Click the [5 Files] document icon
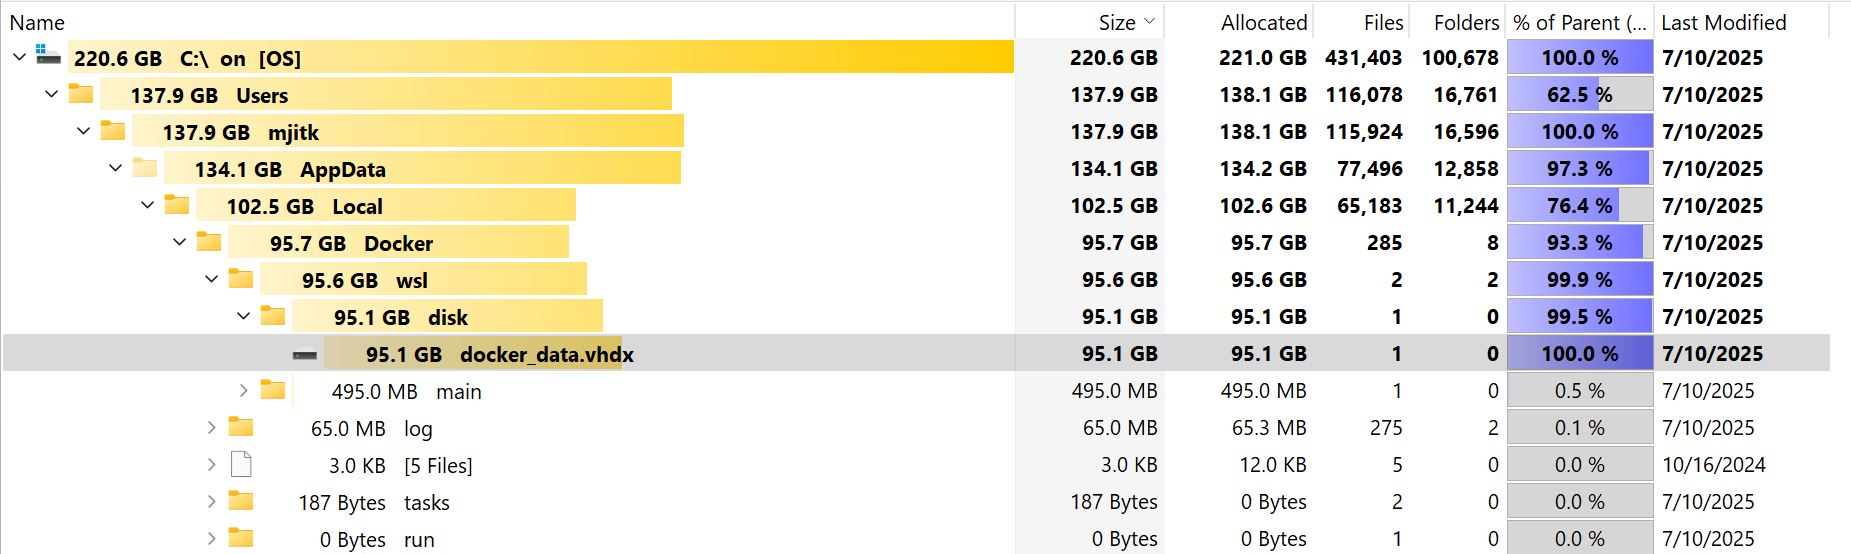This screenshot has width=1851, height=554. [x=241, y=465]
